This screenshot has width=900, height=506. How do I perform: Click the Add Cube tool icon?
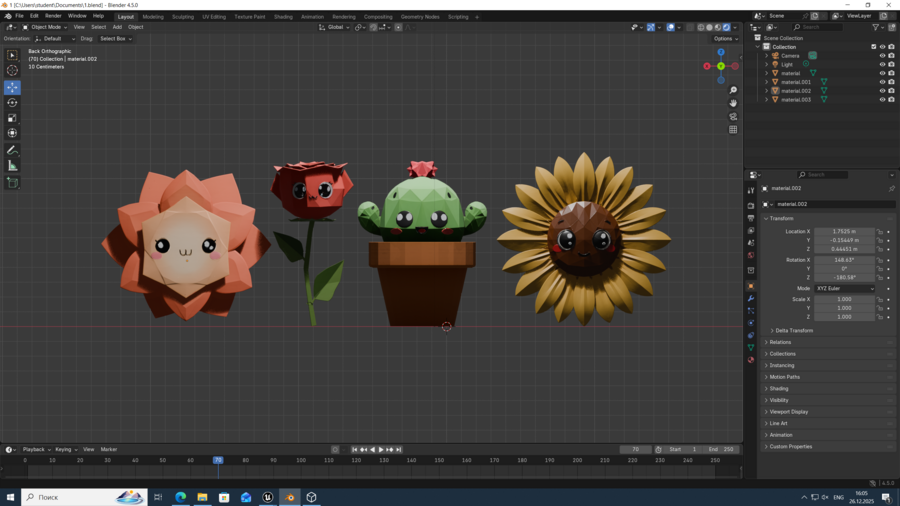12,183
